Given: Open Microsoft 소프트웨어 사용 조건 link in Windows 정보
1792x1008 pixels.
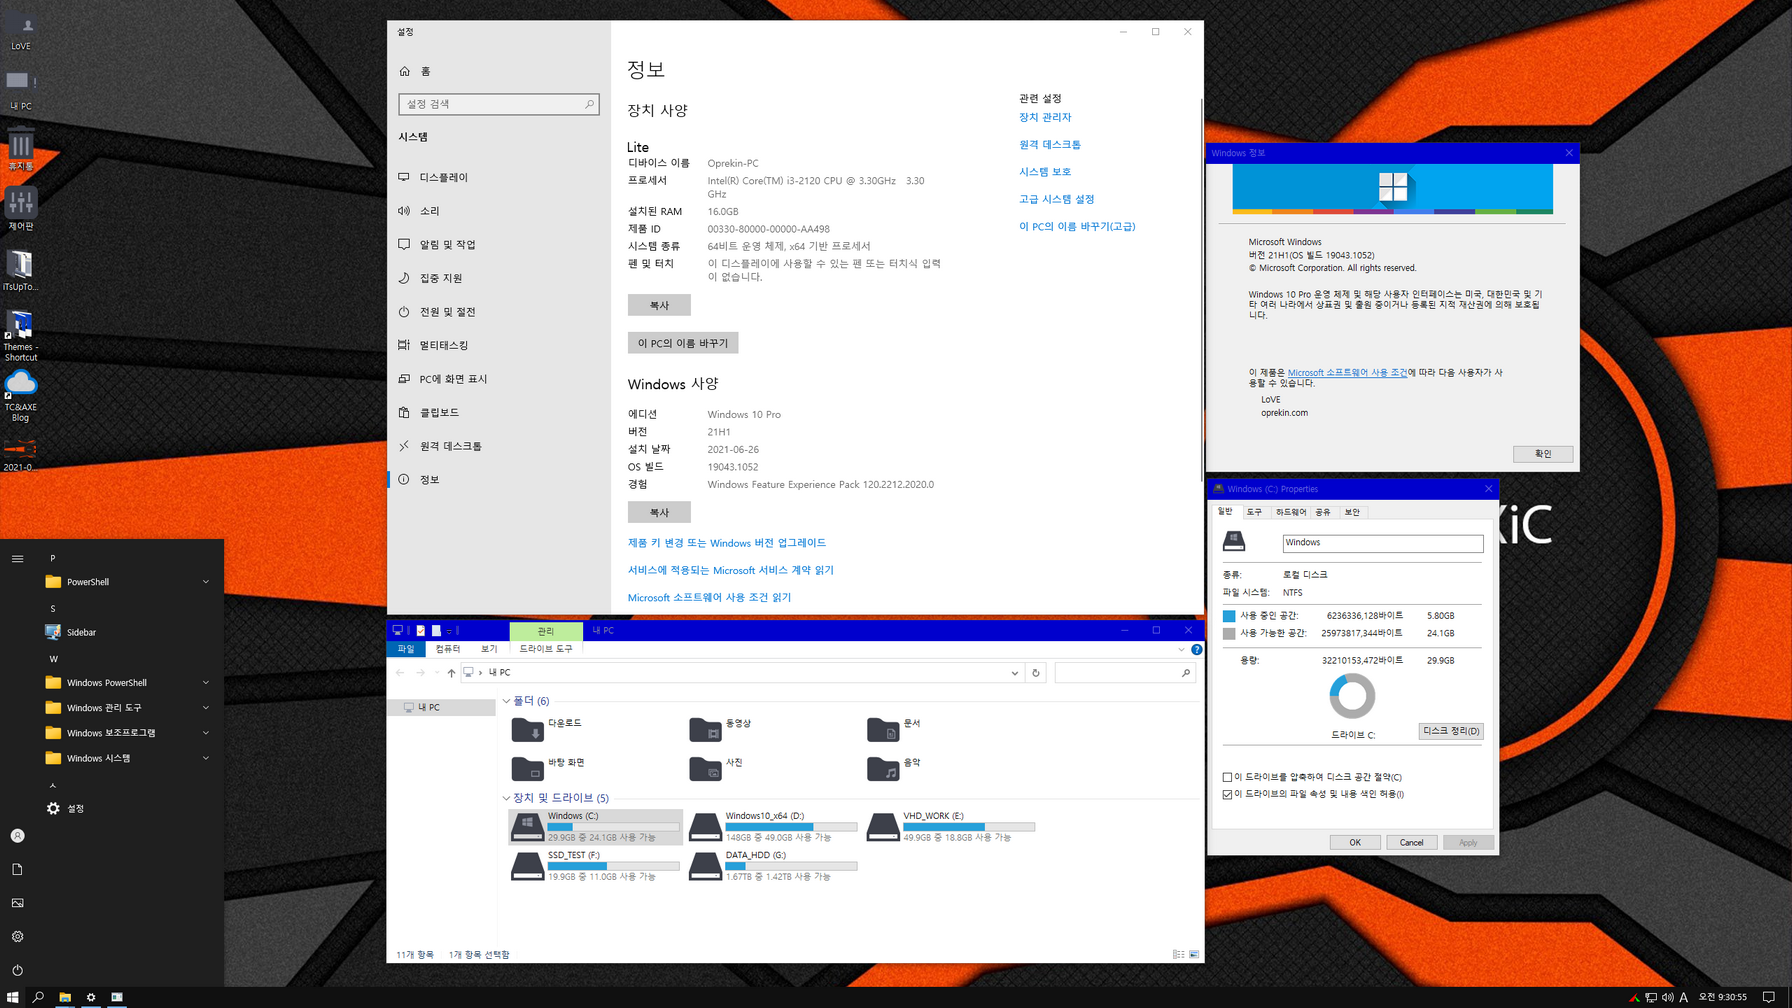Looking at the screenshot, I should tap(1347, 372).
